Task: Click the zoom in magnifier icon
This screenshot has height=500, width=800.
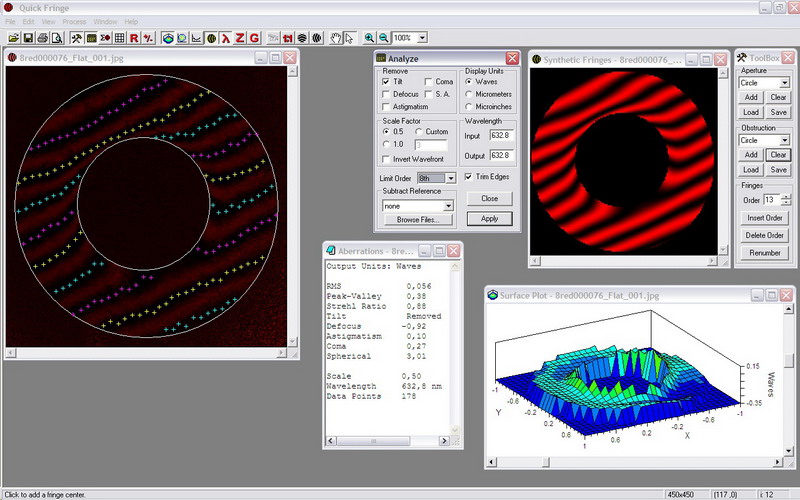Action: click(369, 38)
